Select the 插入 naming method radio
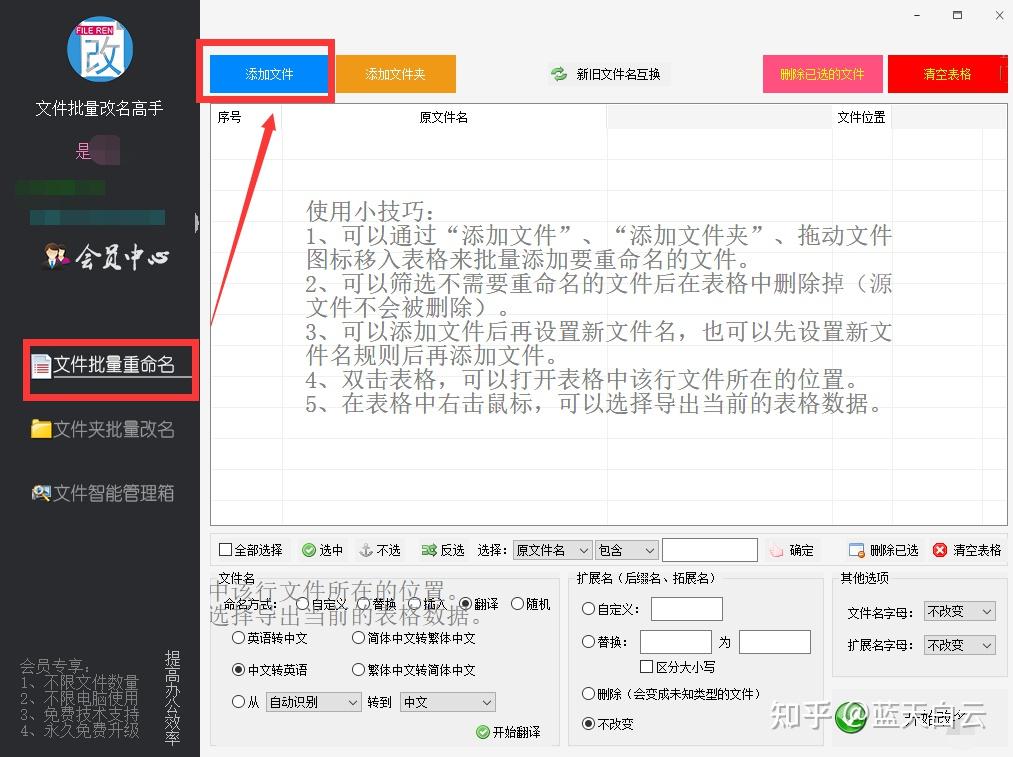Screen dimensions: 1013x757 (414, 604)
